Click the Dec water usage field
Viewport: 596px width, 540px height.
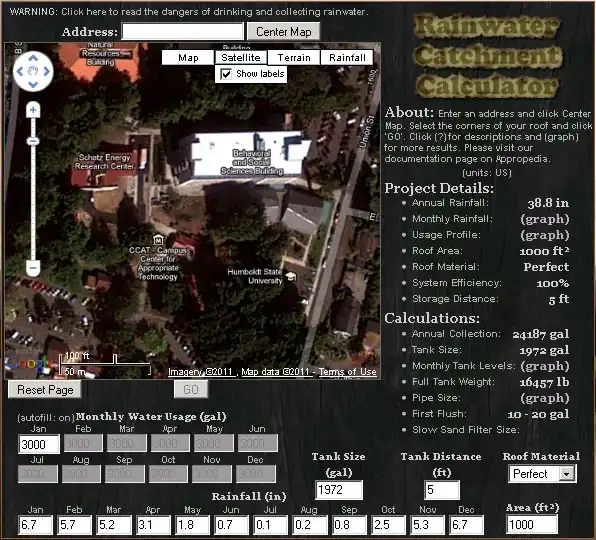pos(256,474)
